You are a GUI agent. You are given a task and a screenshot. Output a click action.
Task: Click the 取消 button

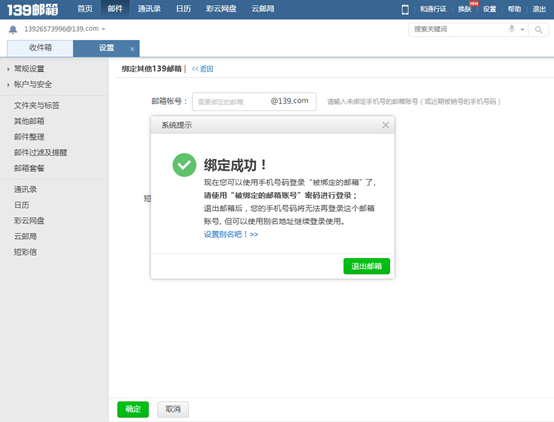(173, 409)
